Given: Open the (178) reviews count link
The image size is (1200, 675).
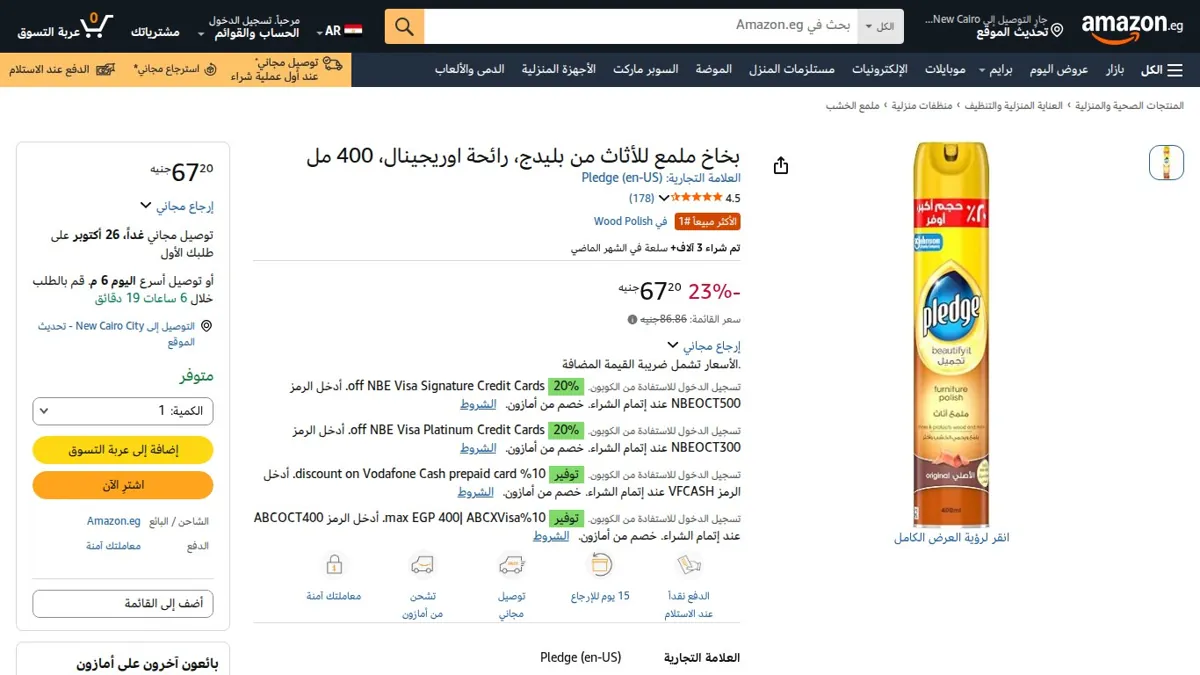Looking at the screenshot, I should click(641, 198).
